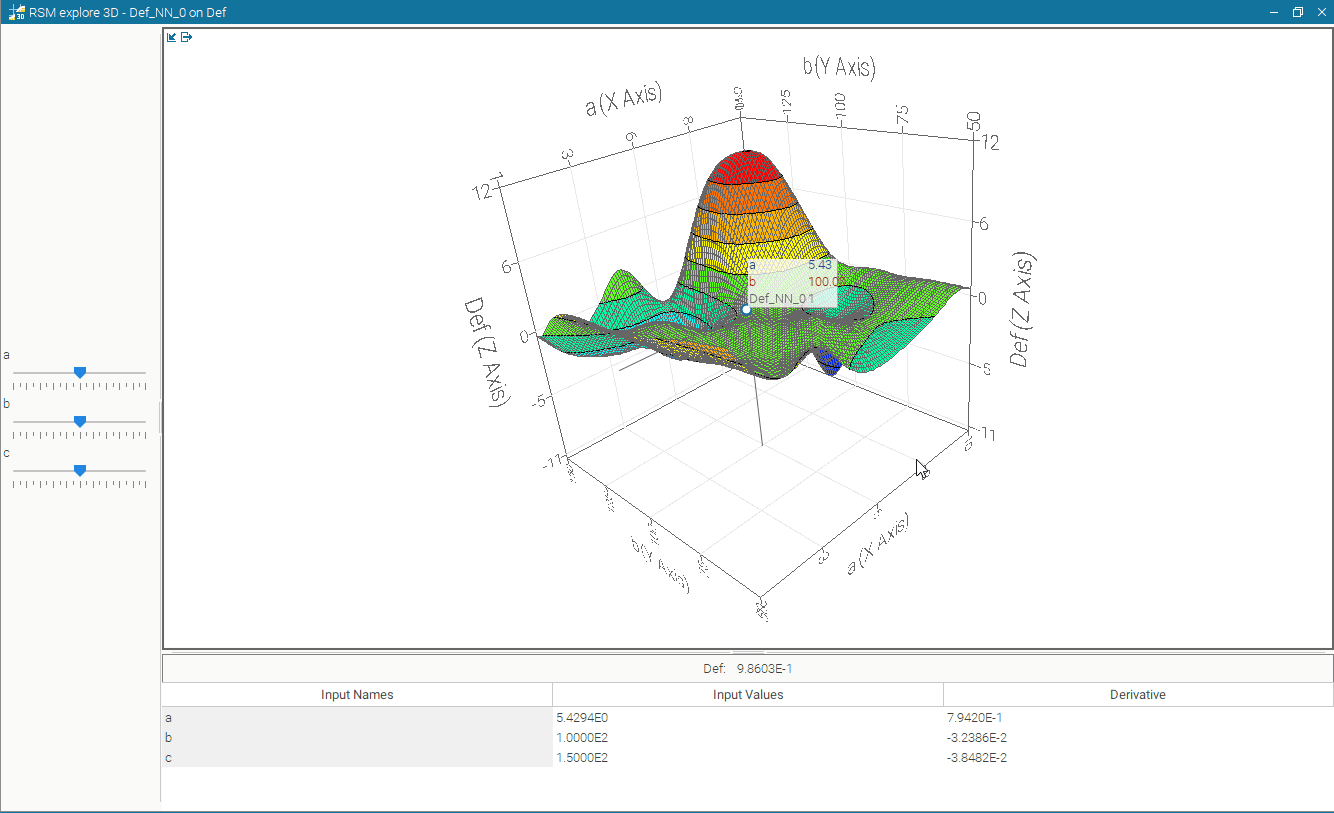
Task: Click the slider handle for variable c
Action: pyautogui.click(x=80, y=470)
